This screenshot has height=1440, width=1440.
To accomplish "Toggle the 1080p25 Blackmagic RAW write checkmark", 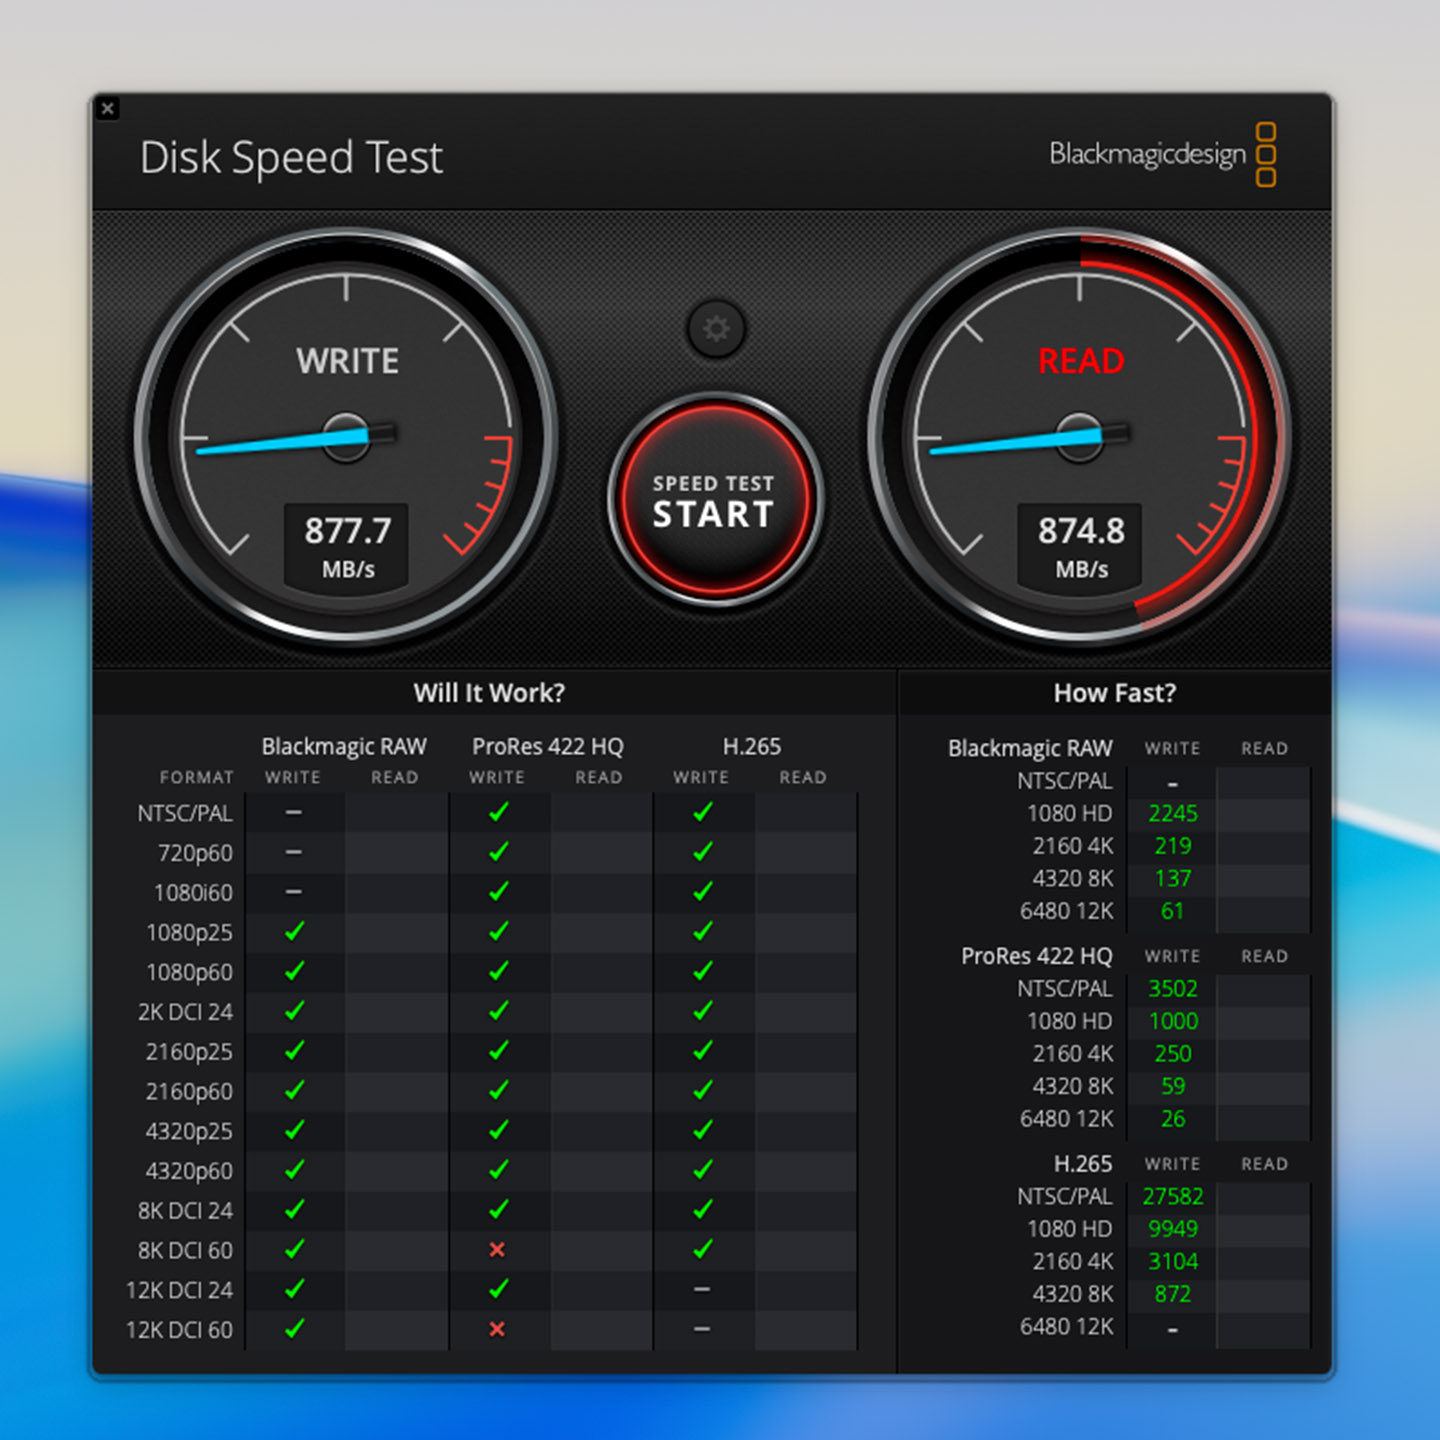I will [292, 932].
